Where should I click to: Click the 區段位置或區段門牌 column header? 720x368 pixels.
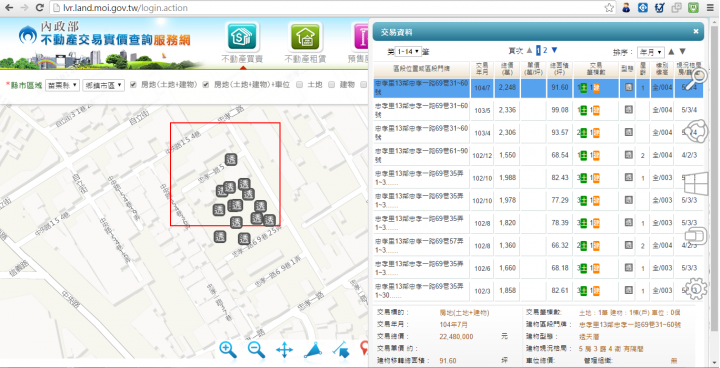pos(421,68)
